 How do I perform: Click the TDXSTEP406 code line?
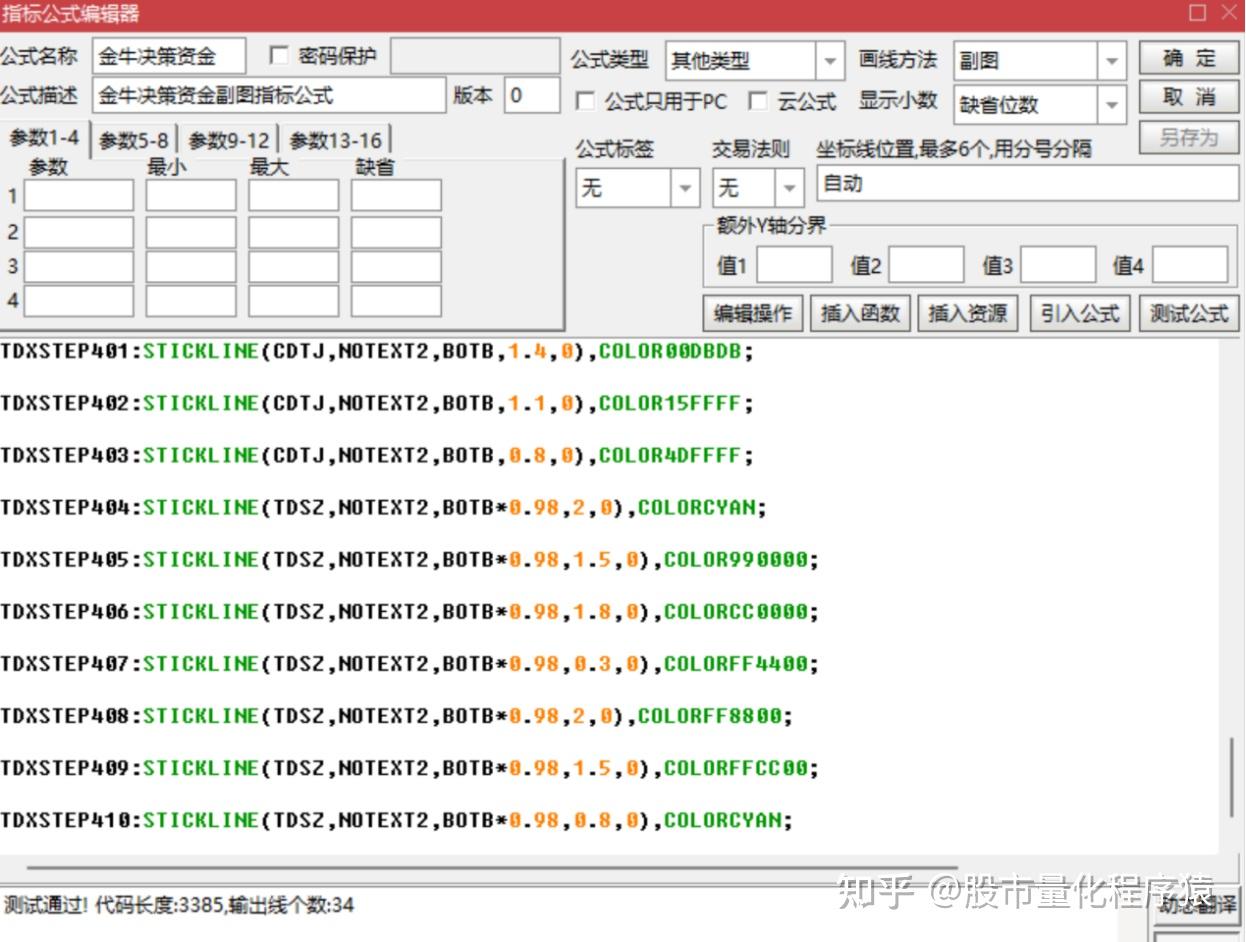pyautogui.click(x=410, y=612)
